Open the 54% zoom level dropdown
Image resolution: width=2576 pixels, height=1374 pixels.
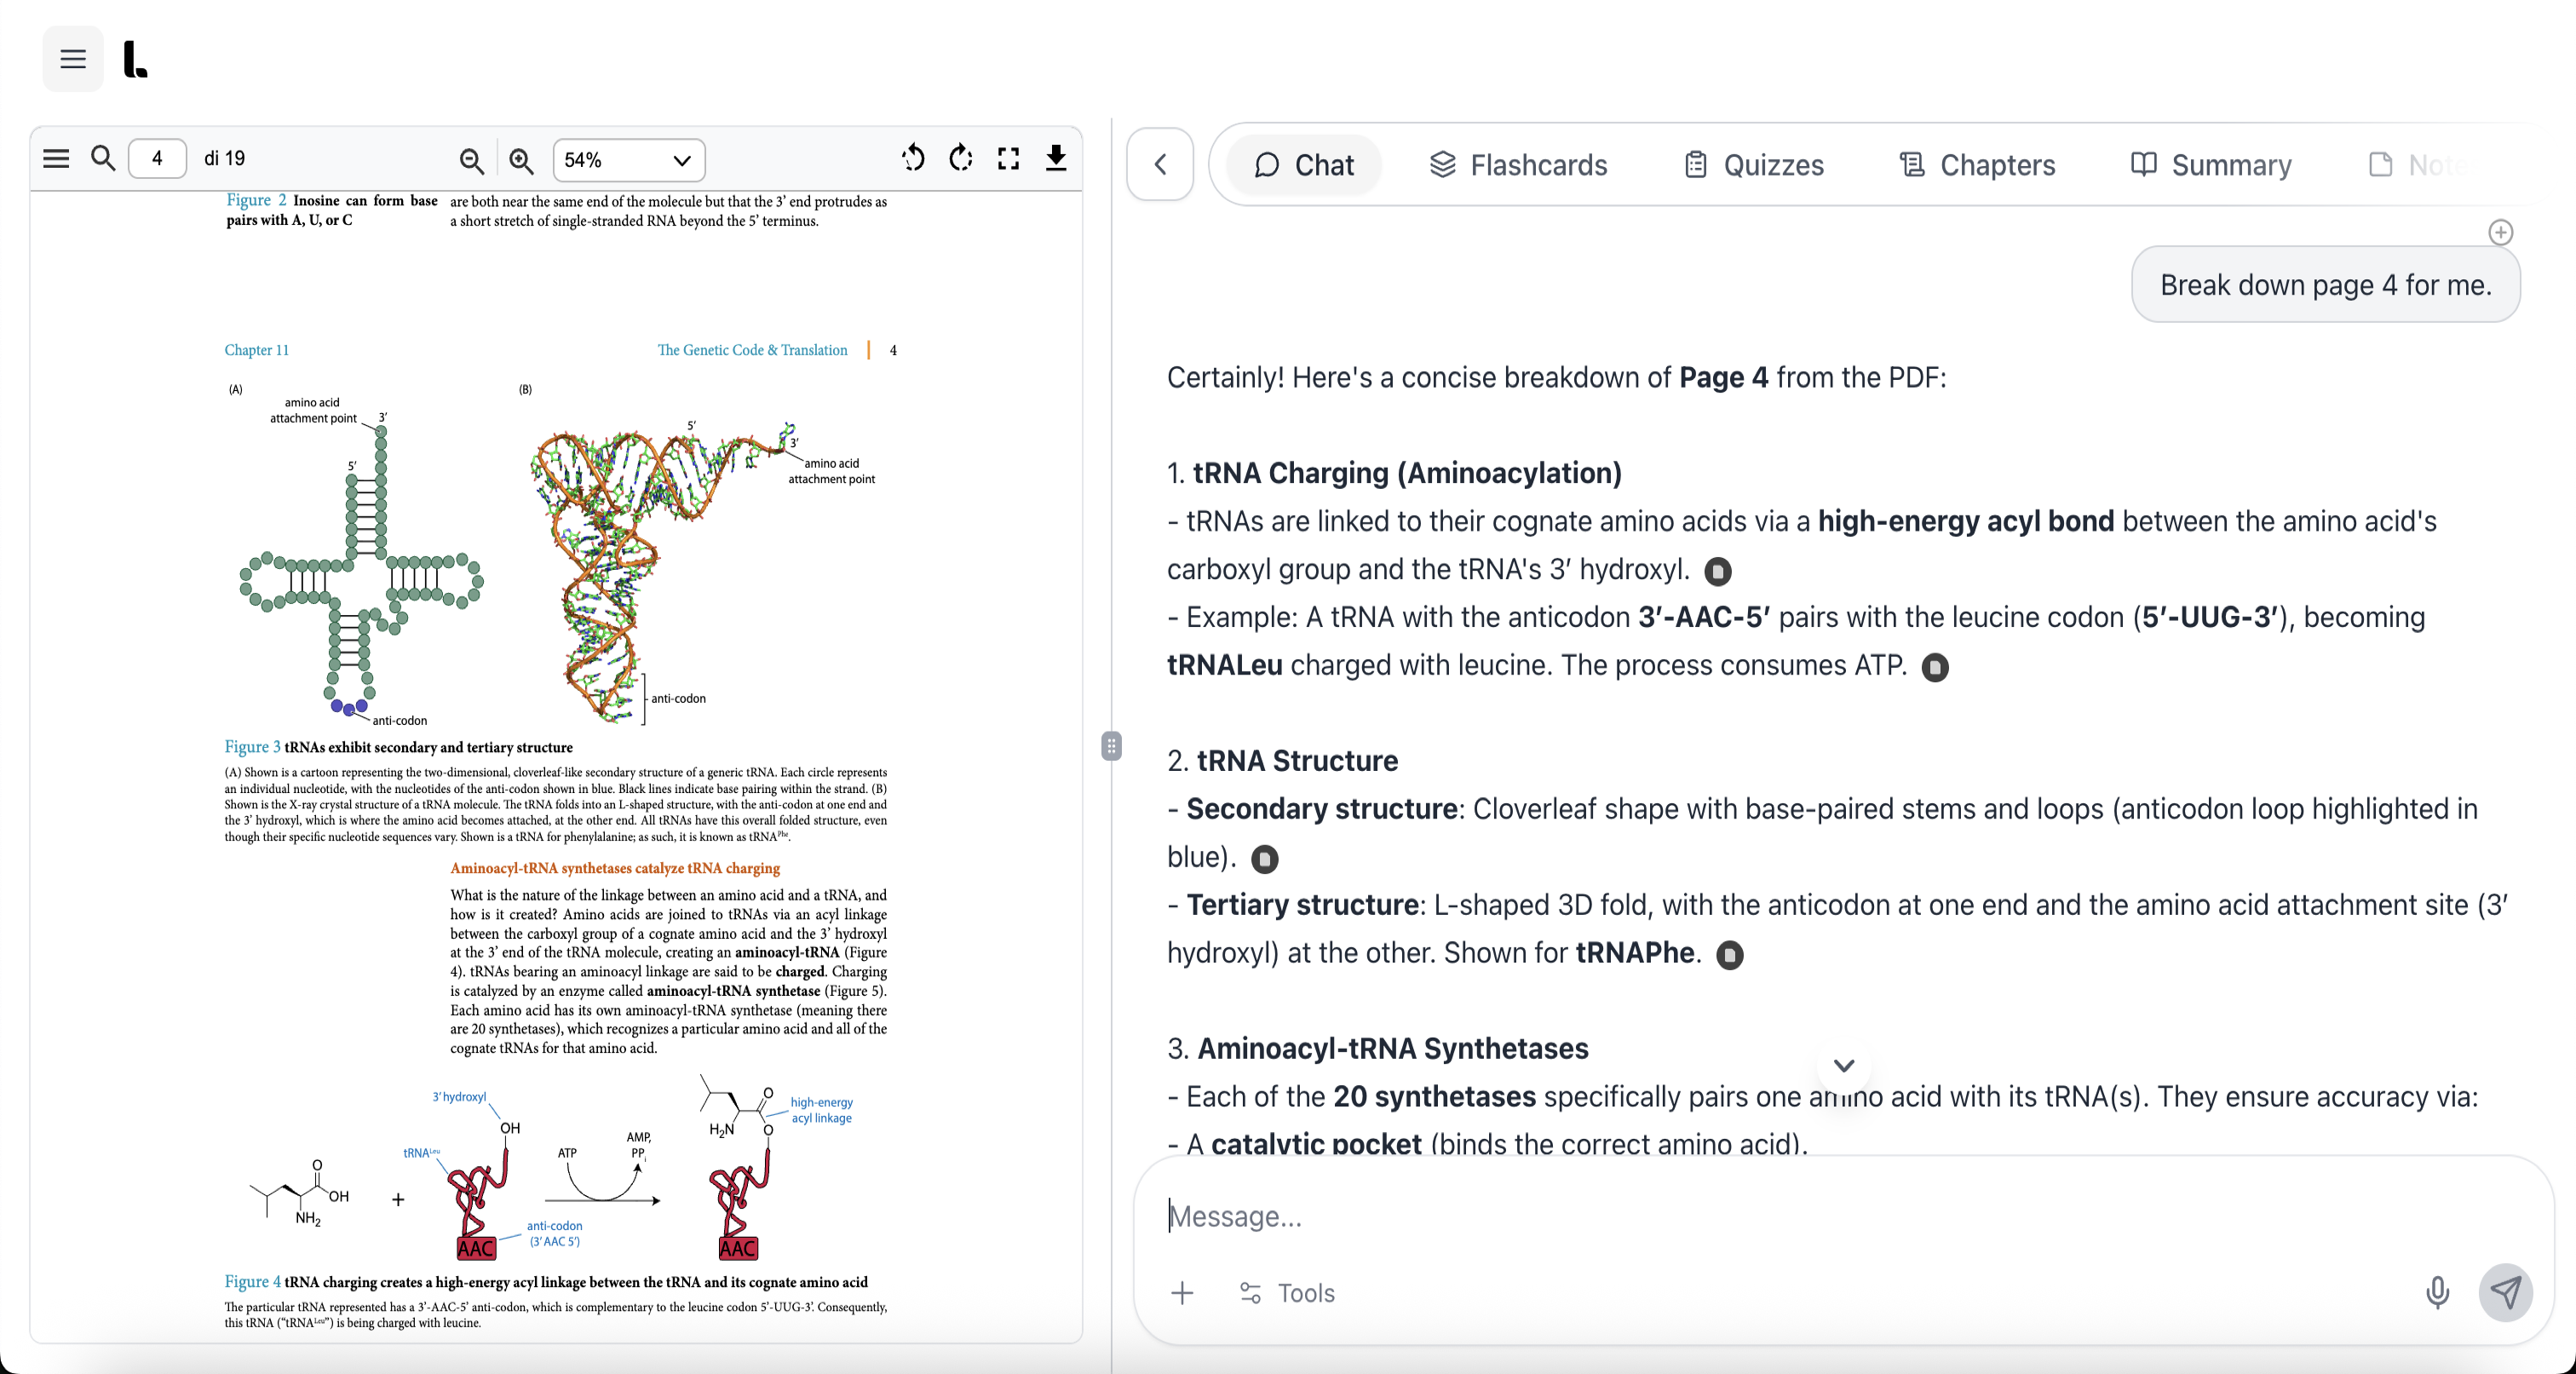pos(628,159)
